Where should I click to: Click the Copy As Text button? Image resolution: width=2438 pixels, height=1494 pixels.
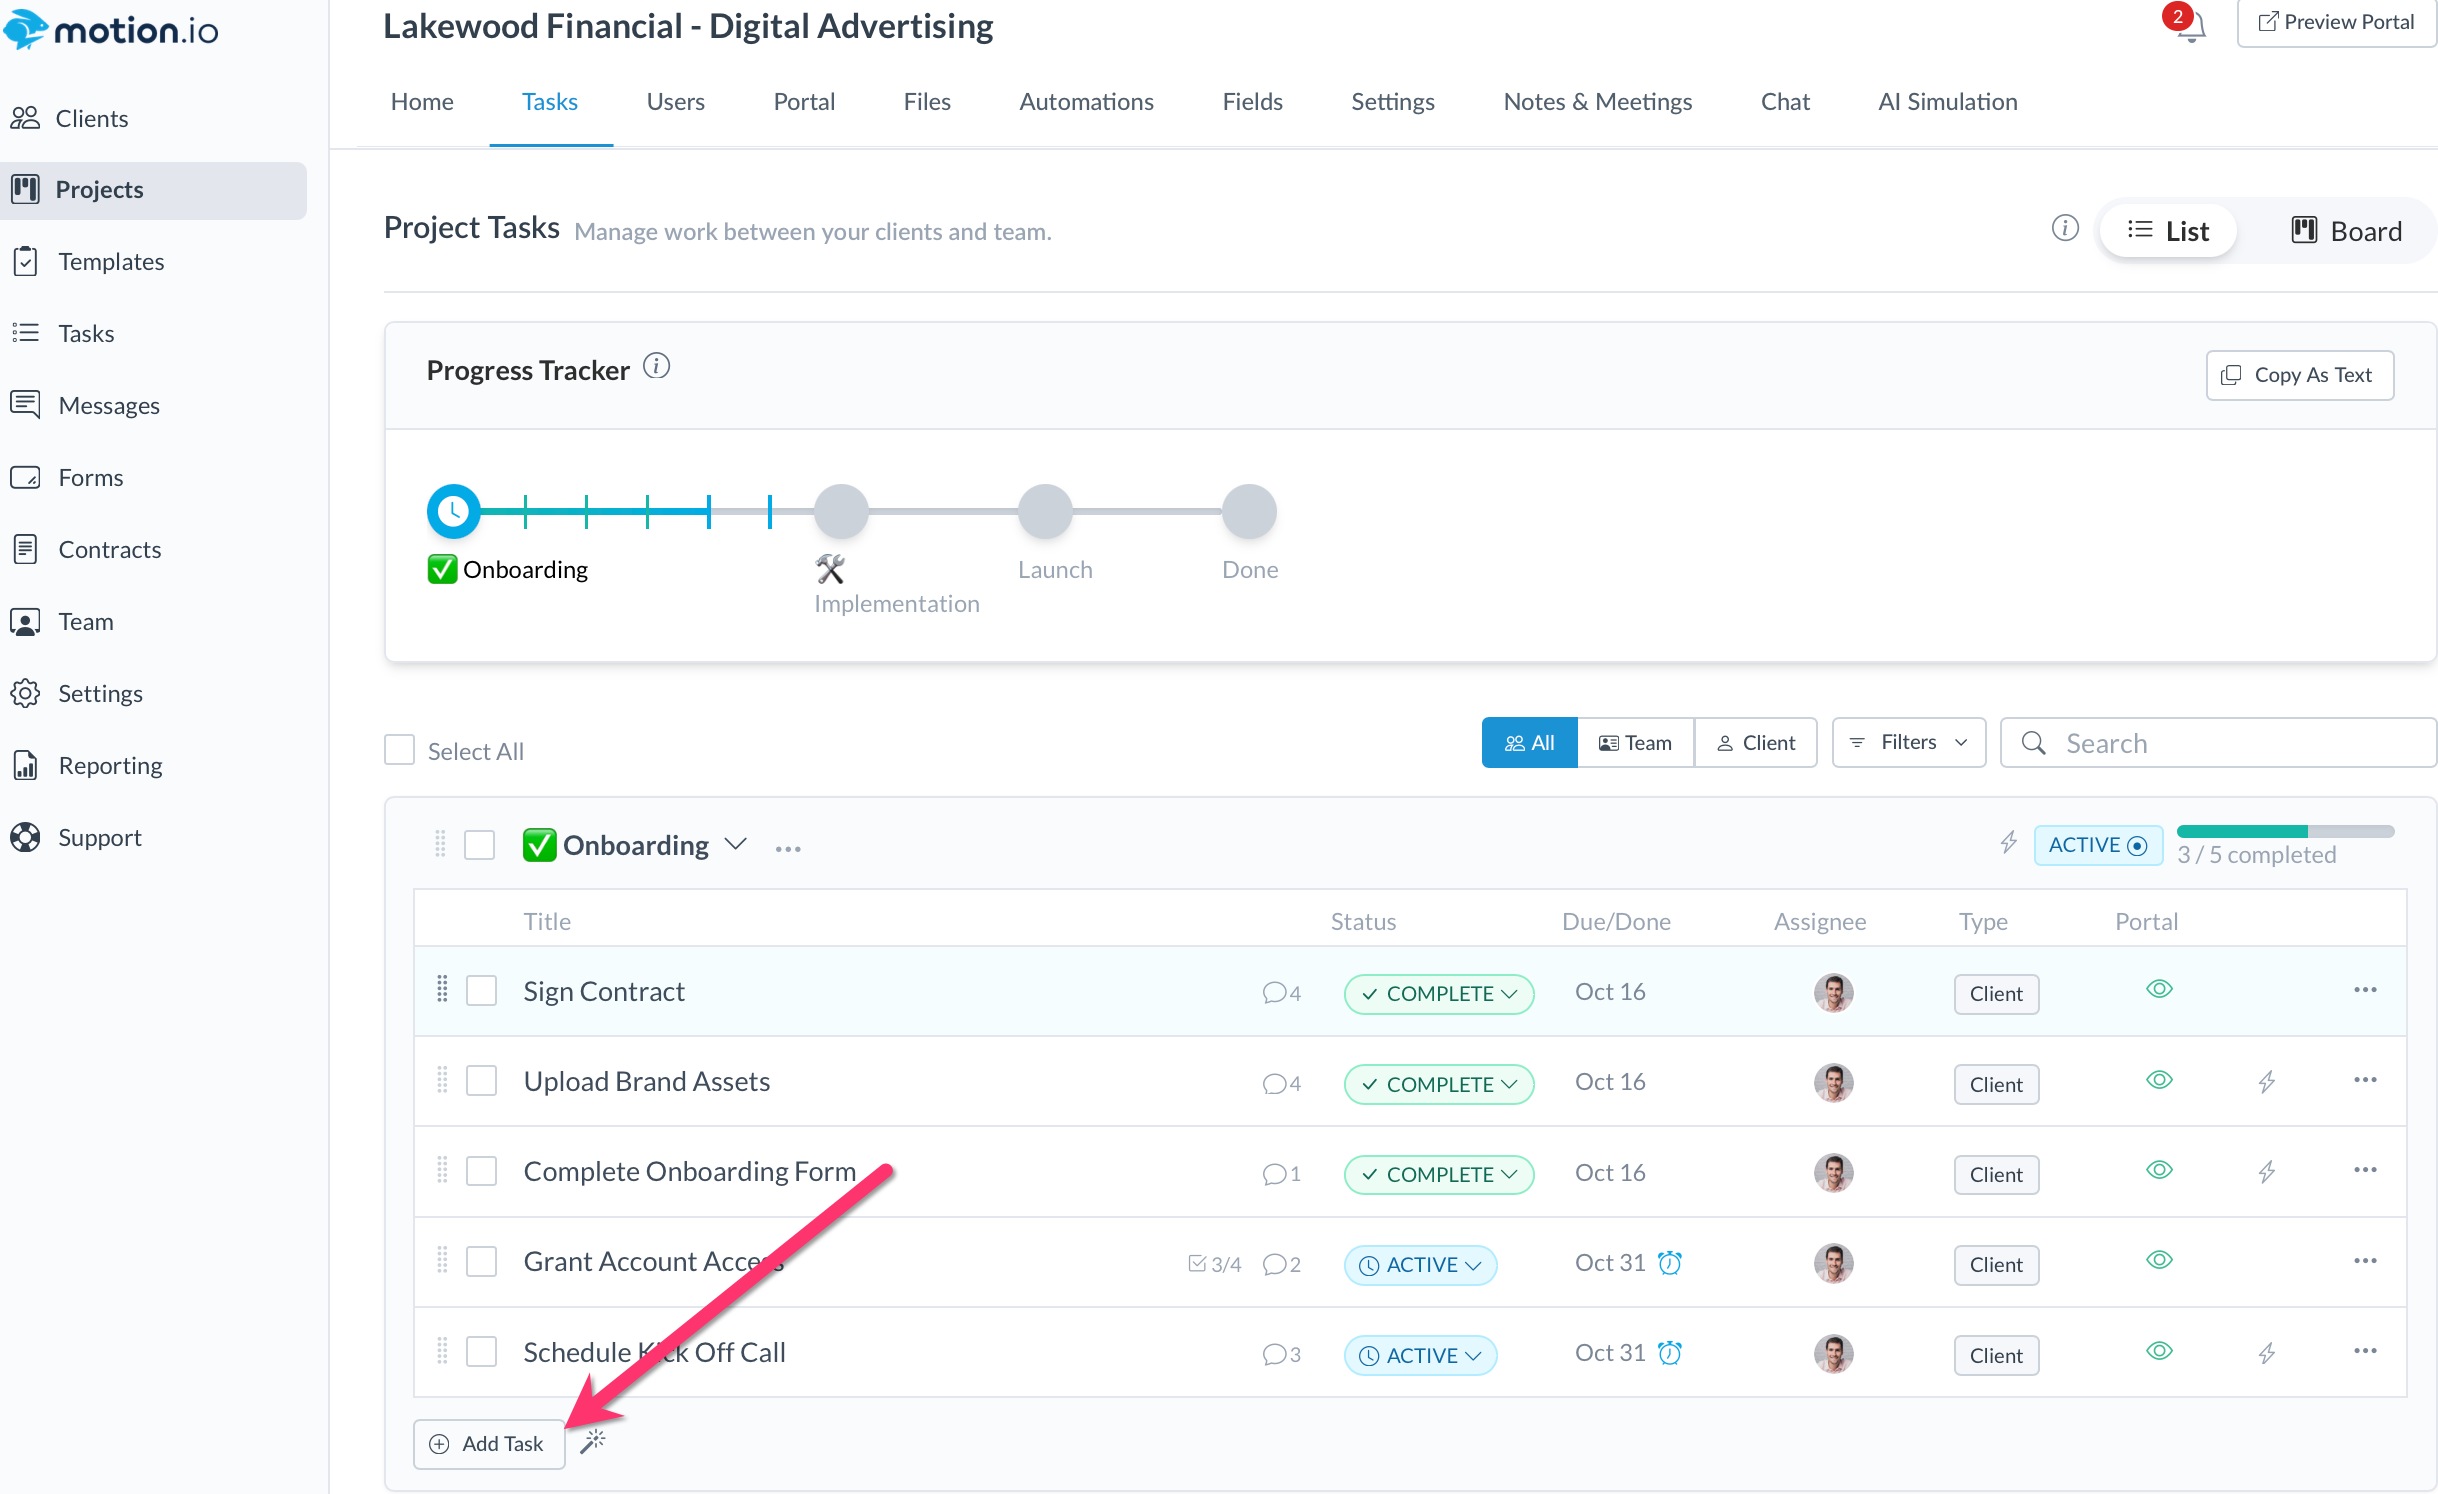pos(2299,375)
